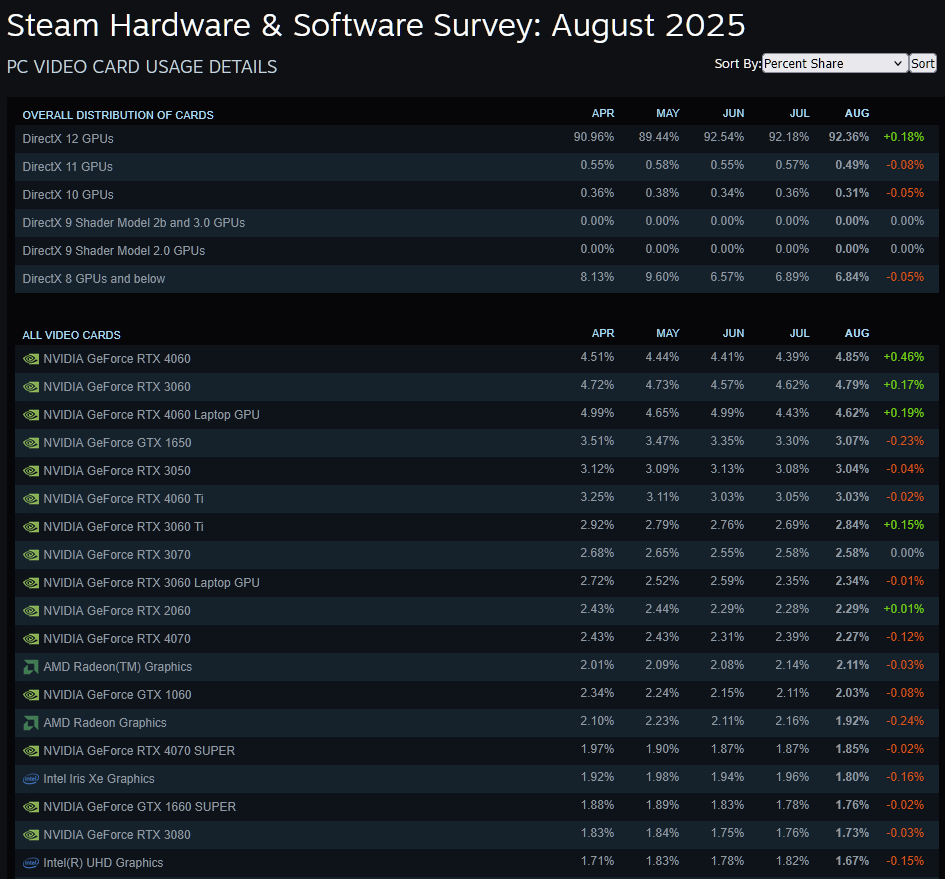The width and height of the screenshot is (945, 879).
Task: Click the NVIDIA GeForce RTX 4060 name
Action: click(x=117, y=359)
